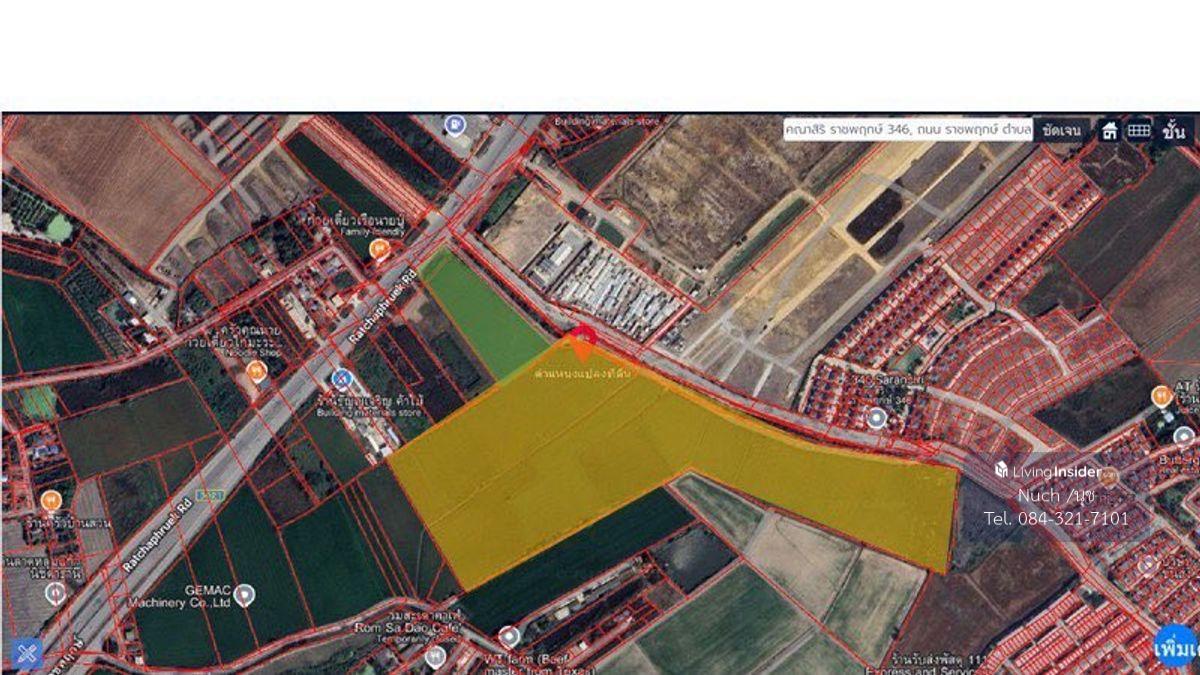Click the address search field

(x=907, y=130)
